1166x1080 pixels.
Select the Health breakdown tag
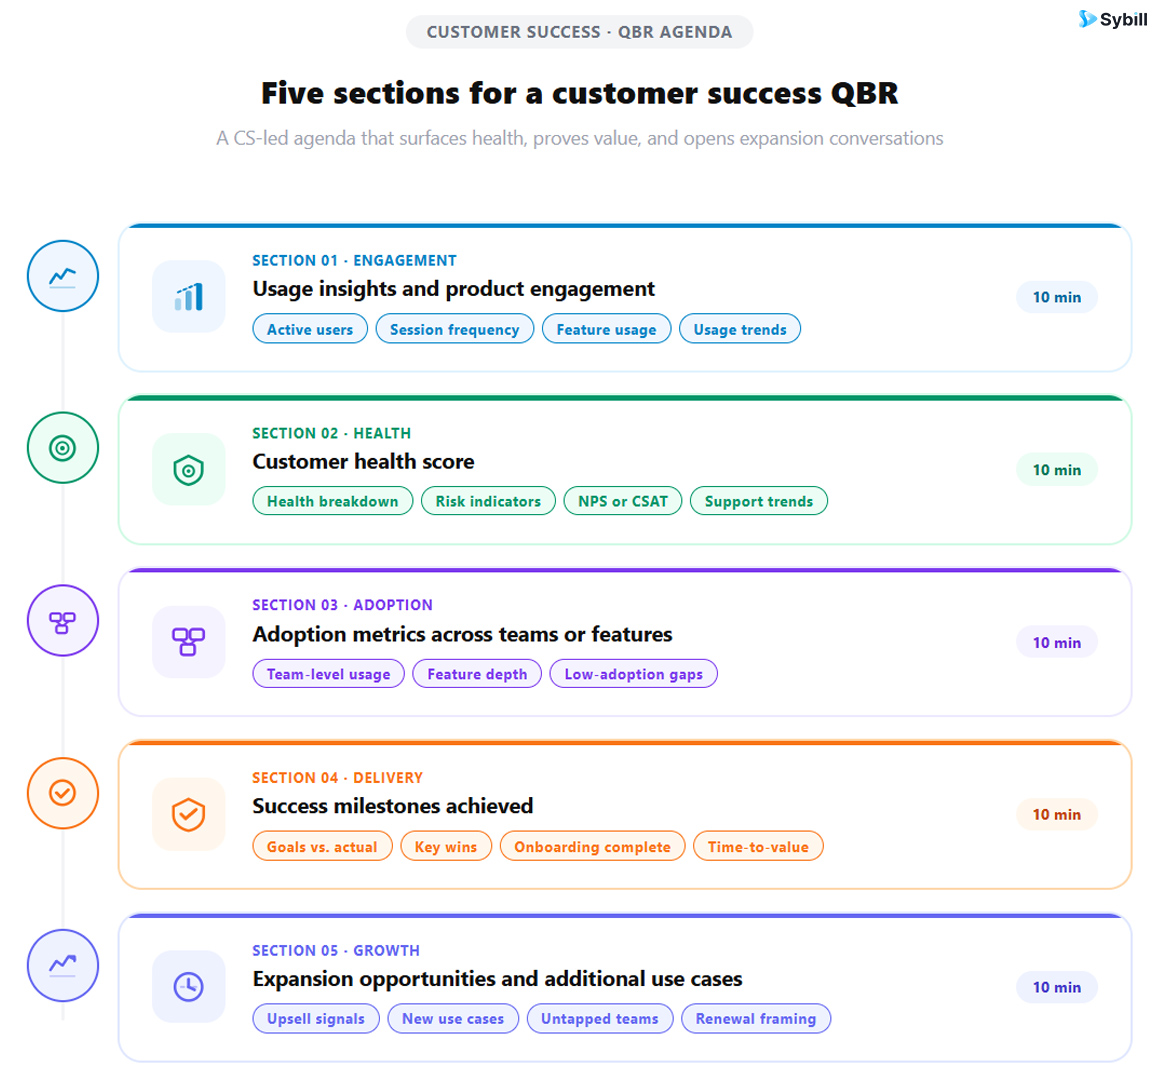coord(332,501)
